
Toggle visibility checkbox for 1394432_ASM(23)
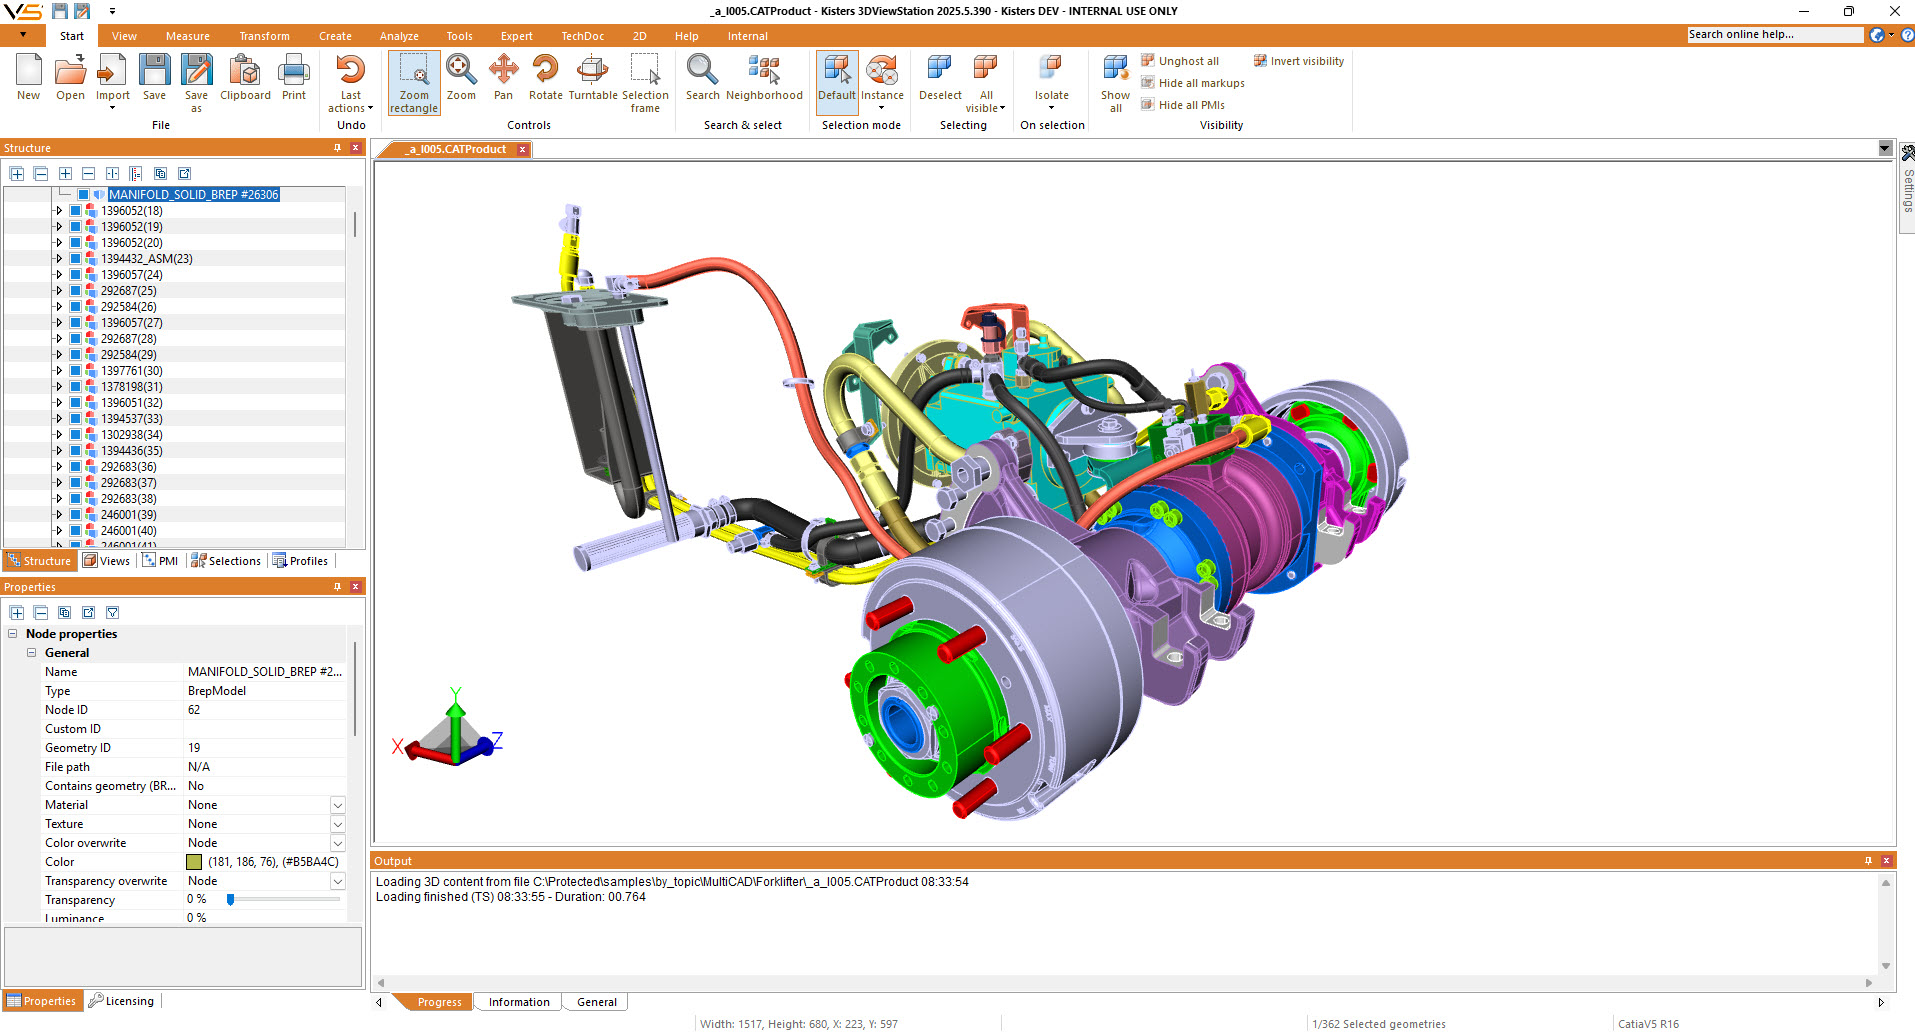pyautogui.click(x=76, y=259)
